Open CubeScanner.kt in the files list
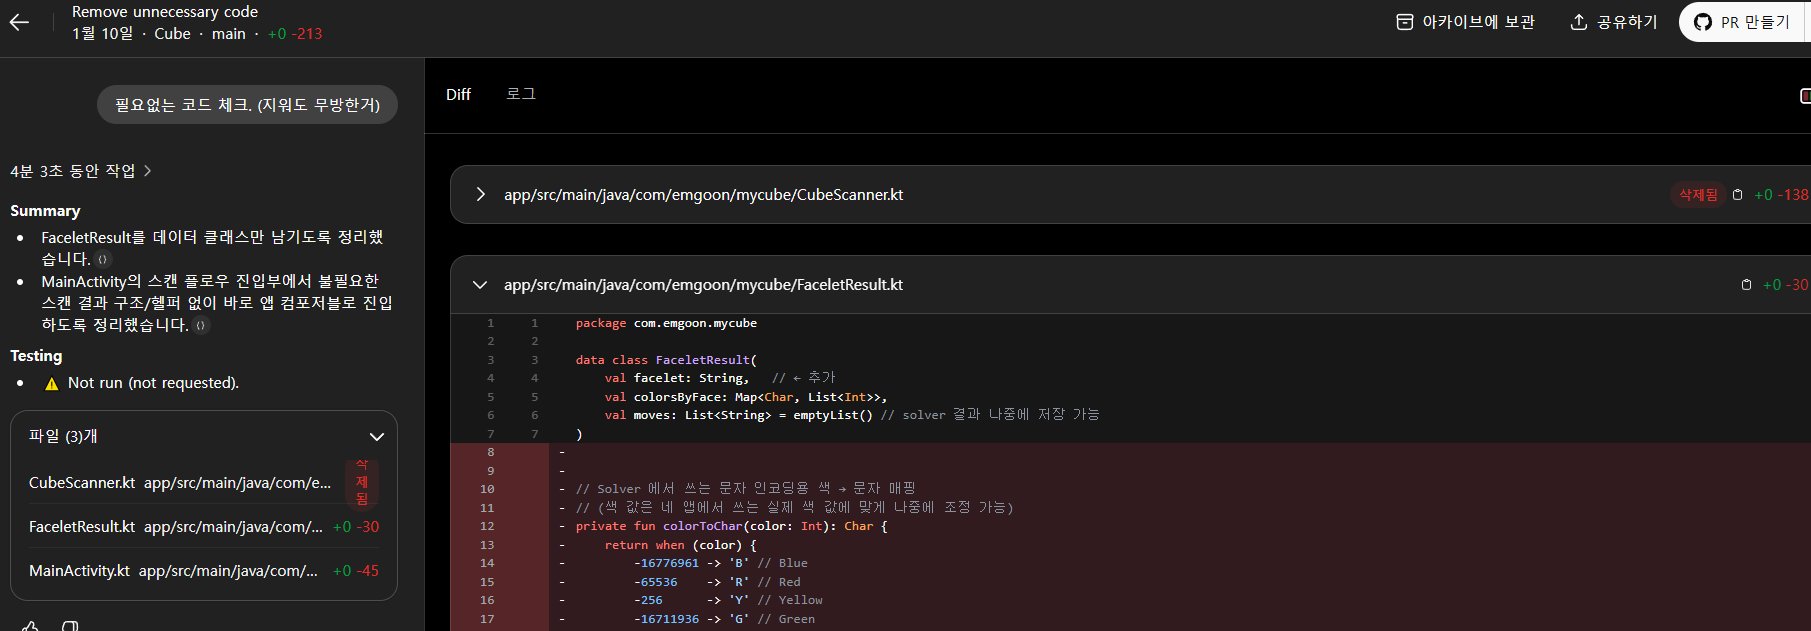Screen dimensions: 1811x631 204,483
